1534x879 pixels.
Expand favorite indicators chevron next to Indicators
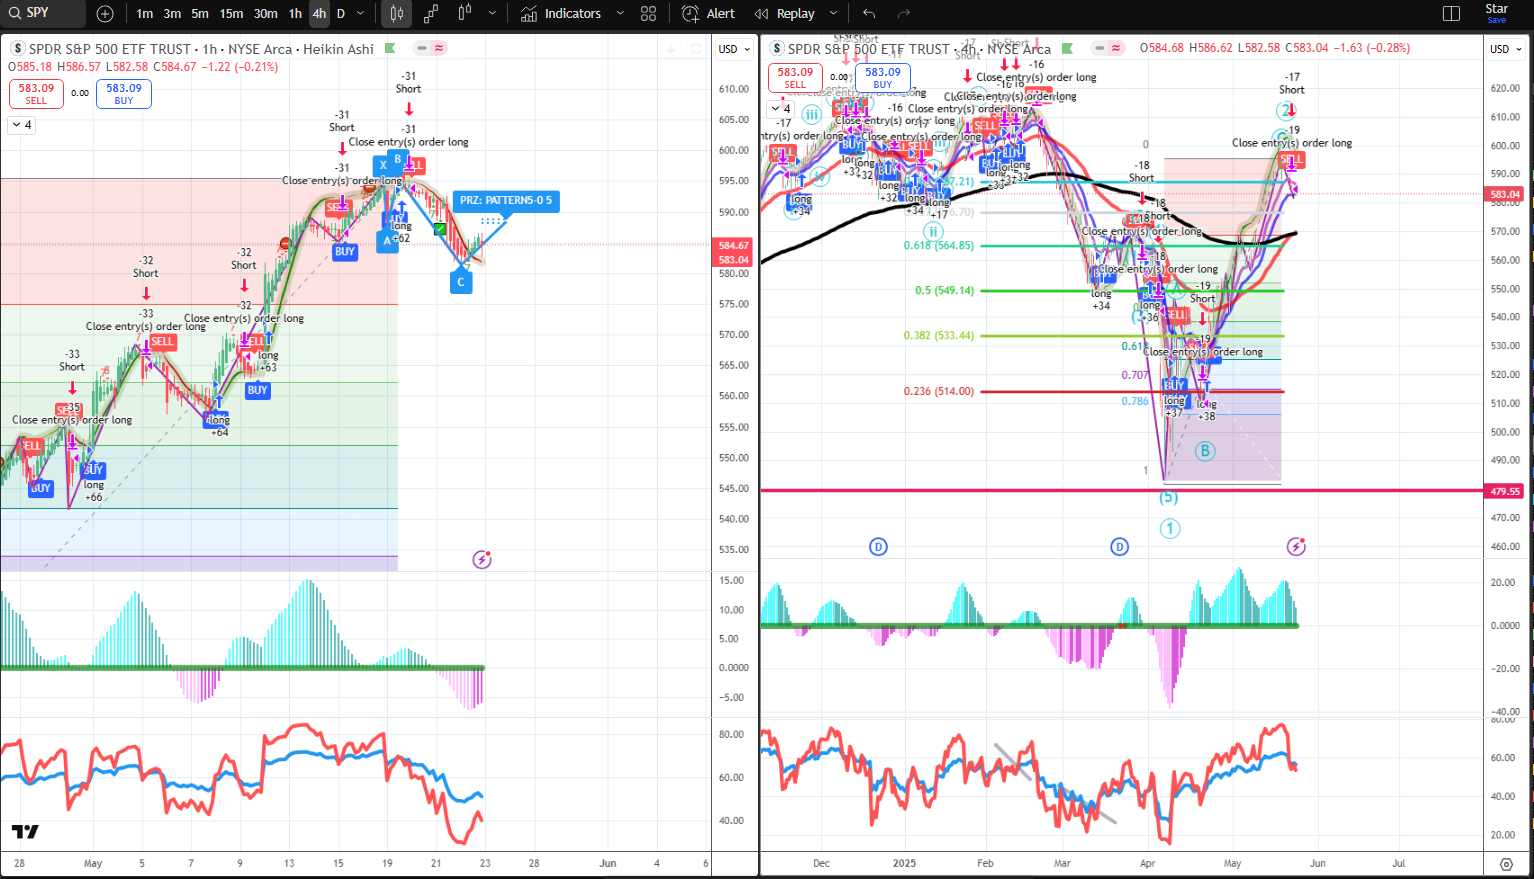click(x=620, y=14)
